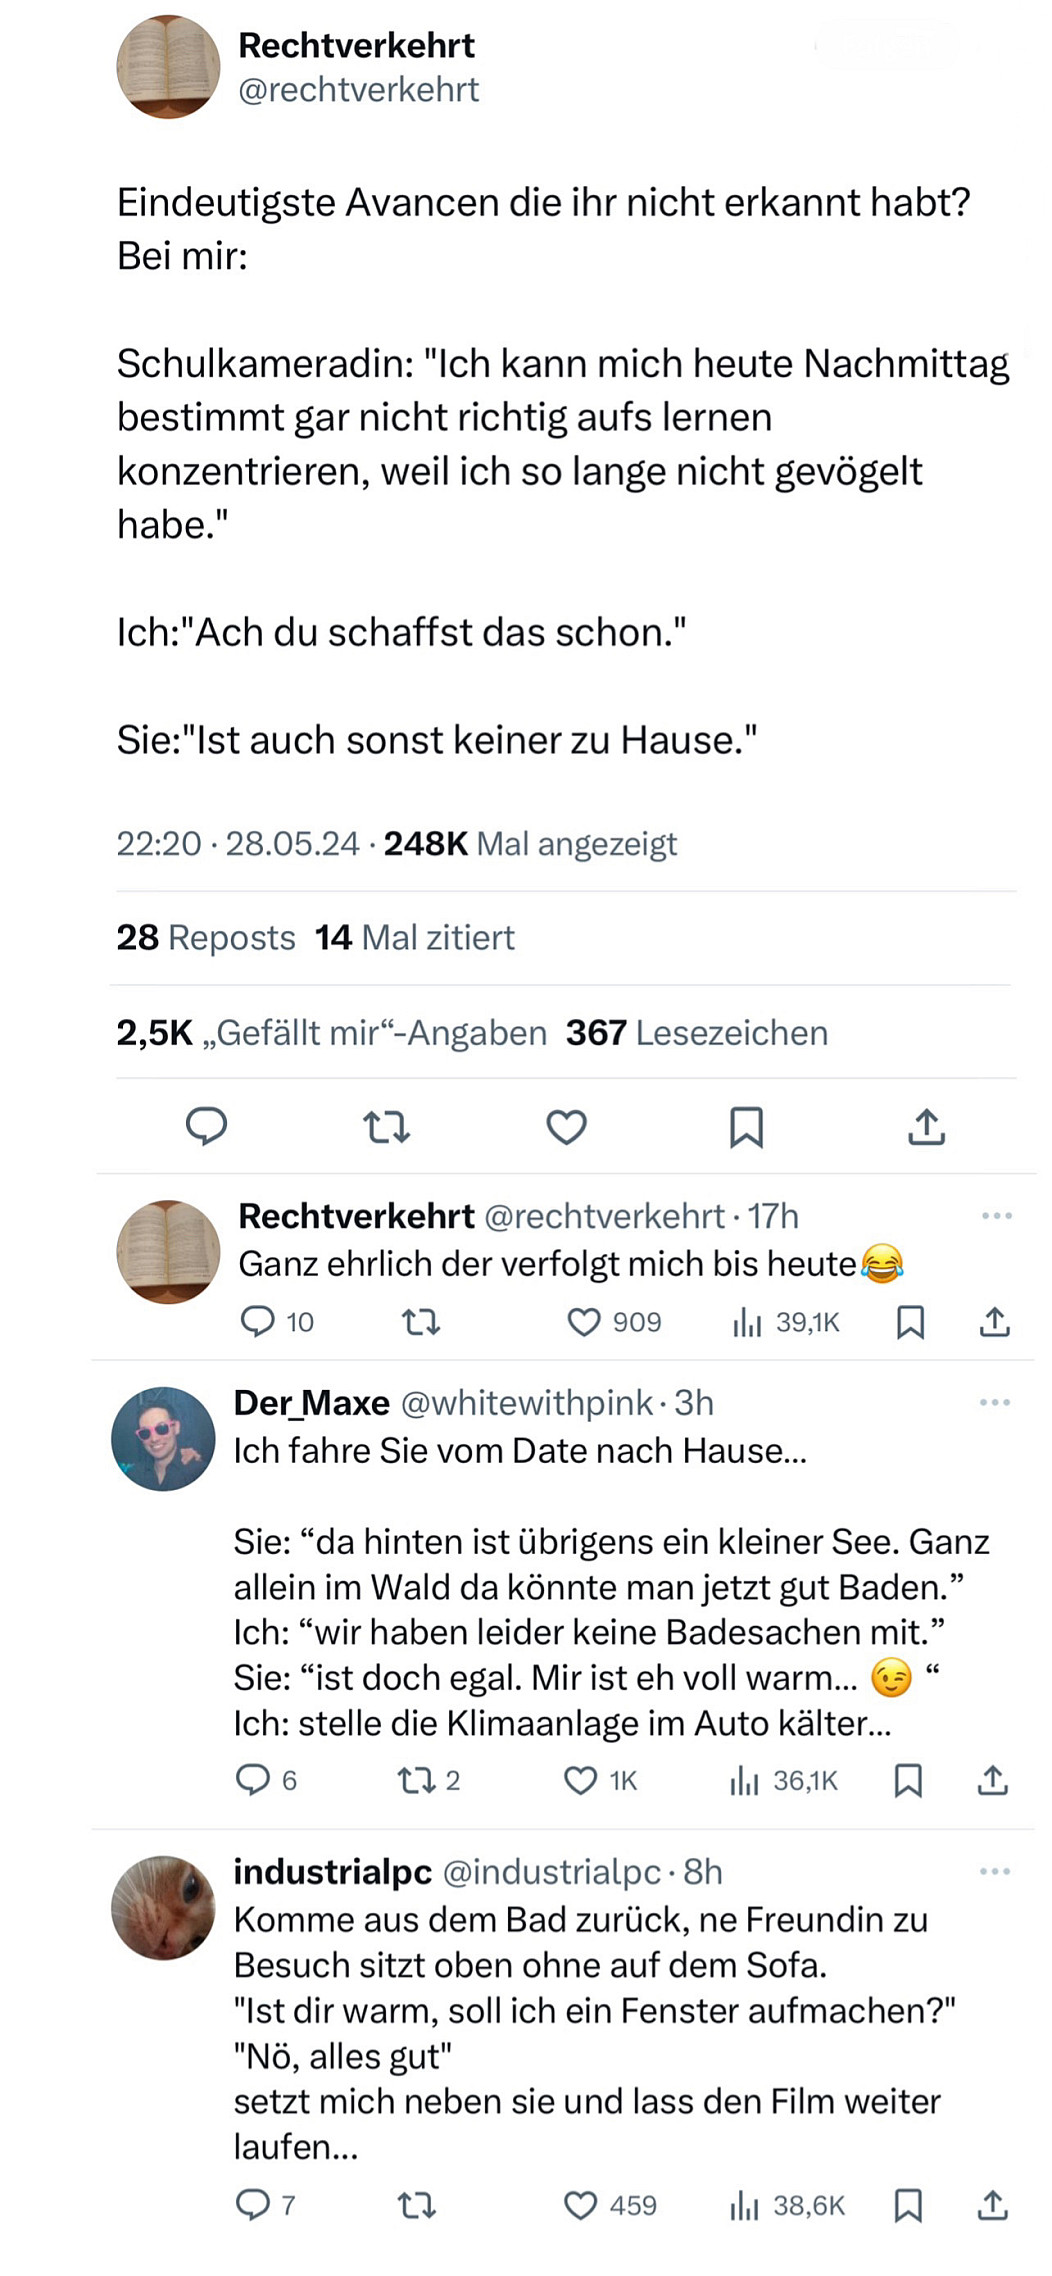
Task: Repost the Der_Maxe reply
Action: coord(412,1780)
